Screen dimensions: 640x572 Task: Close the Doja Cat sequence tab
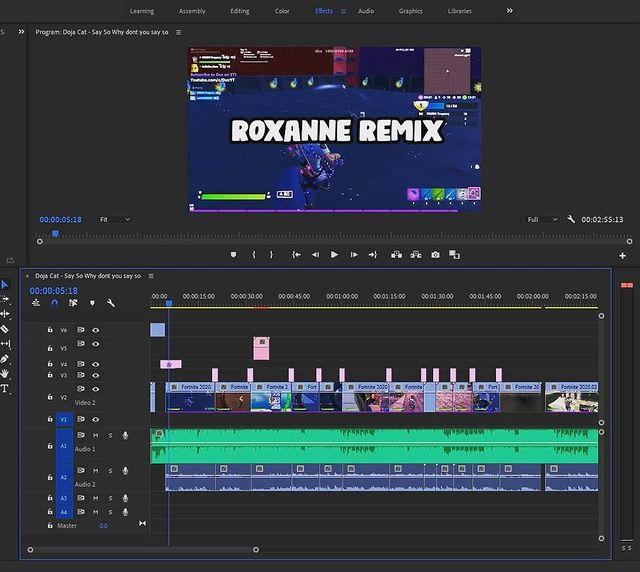click(27, 276)
